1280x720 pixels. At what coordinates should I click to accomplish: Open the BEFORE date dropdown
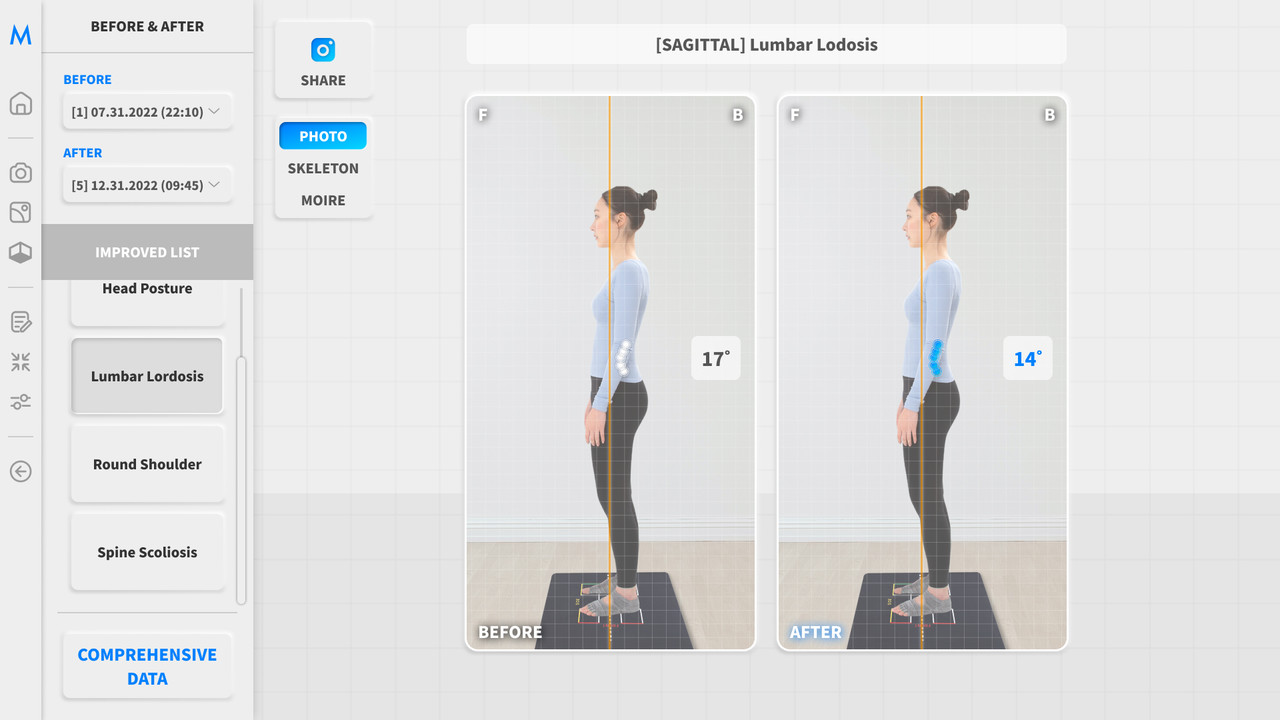pyautogui.click(x=146, y=112)
